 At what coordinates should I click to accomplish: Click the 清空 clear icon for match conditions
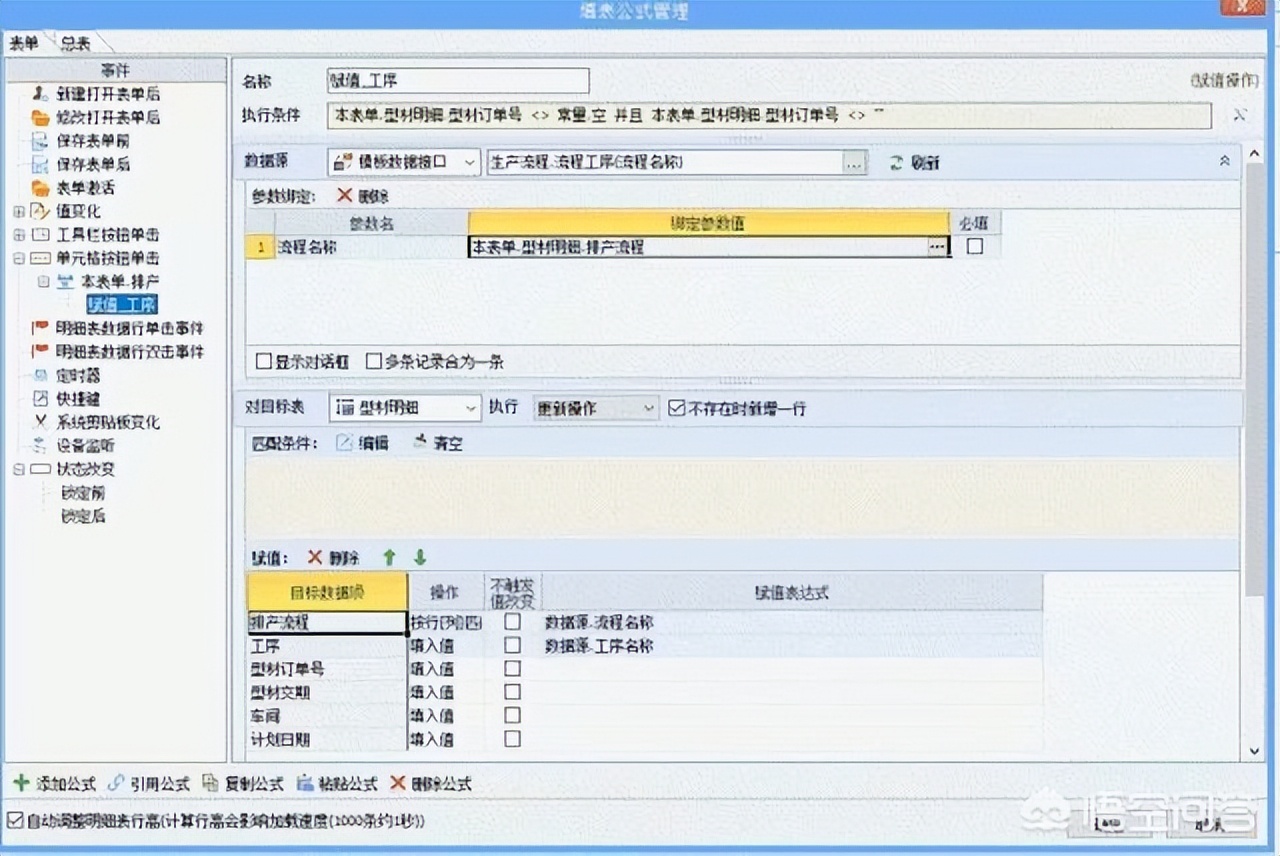[420, 442]
